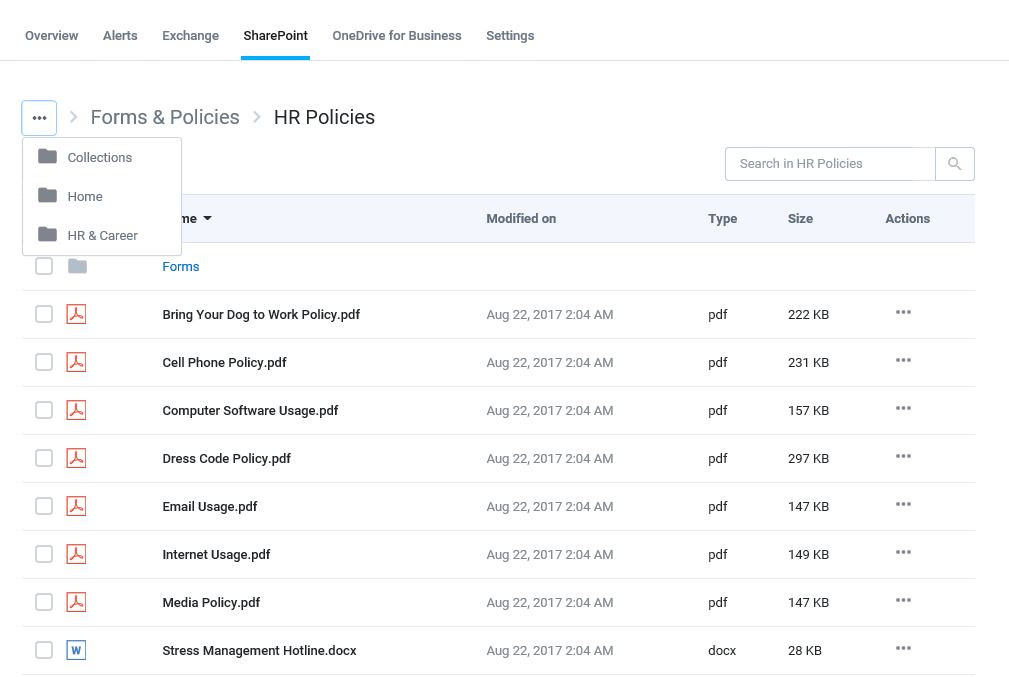Viewport: 1009px width, 677px height.
Task: Tick the Media Policy.pdf checkbox
Action: click(44, 602)
